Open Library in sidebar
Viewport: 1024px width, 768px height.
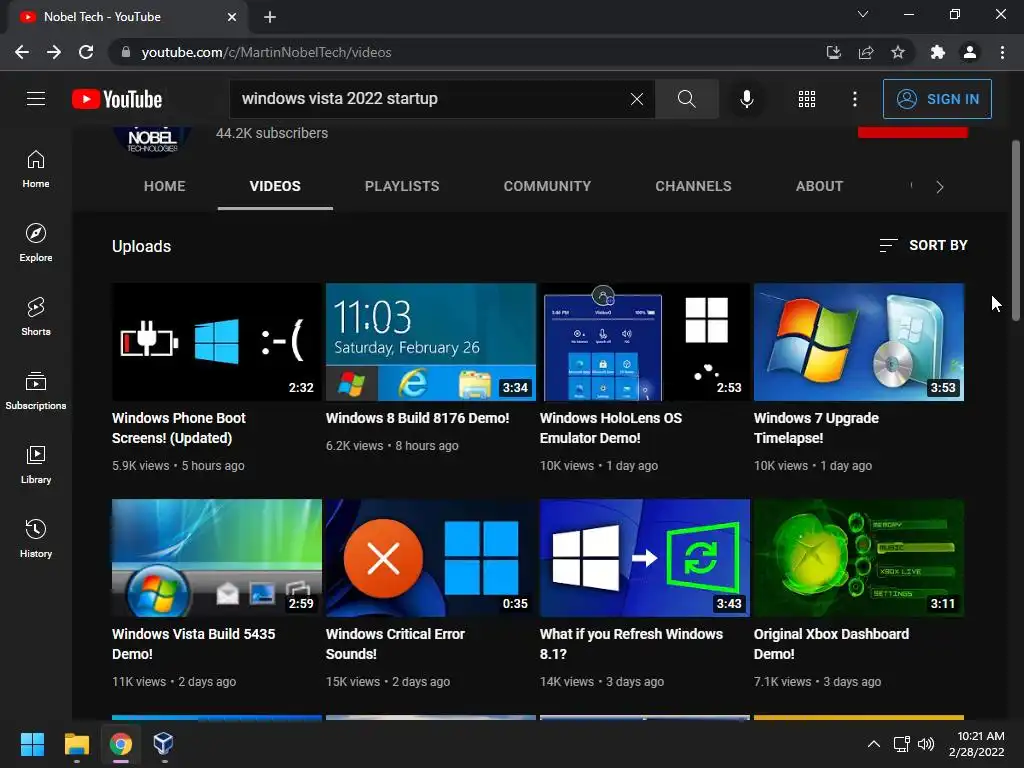point(36,464)
